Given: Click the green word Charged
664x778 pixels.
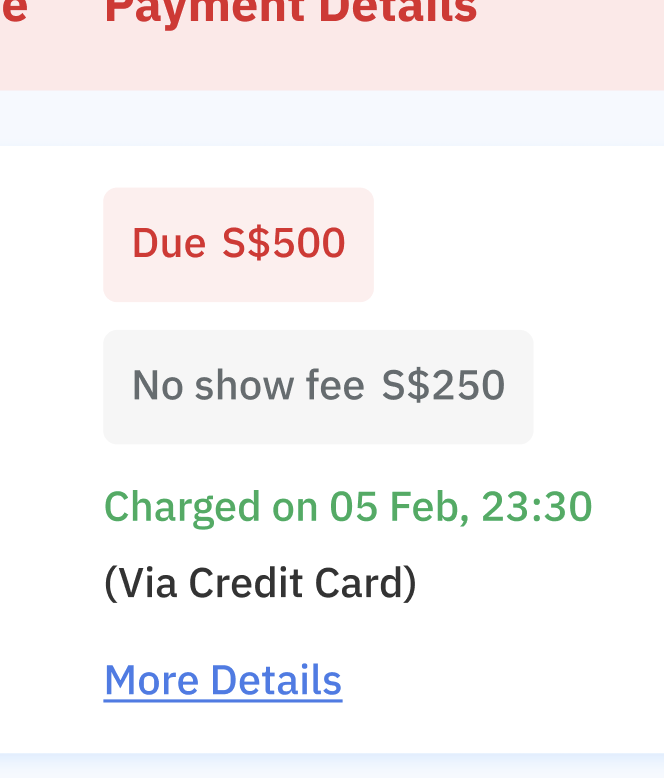Looking at the screenshot, I should [182, 507].
